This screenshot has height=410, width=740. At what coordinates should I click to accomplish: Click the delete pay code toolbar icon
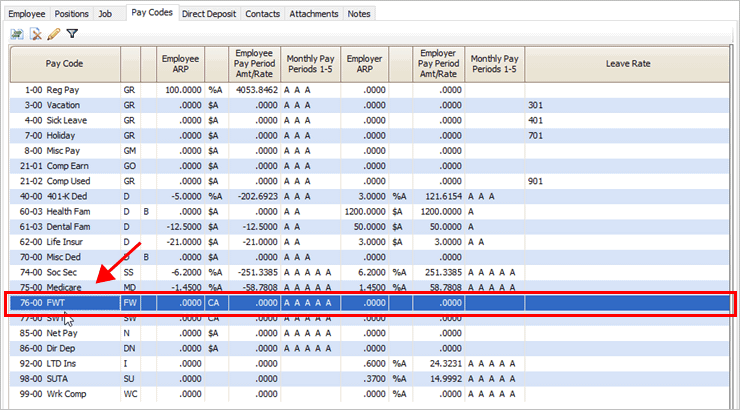36,33
